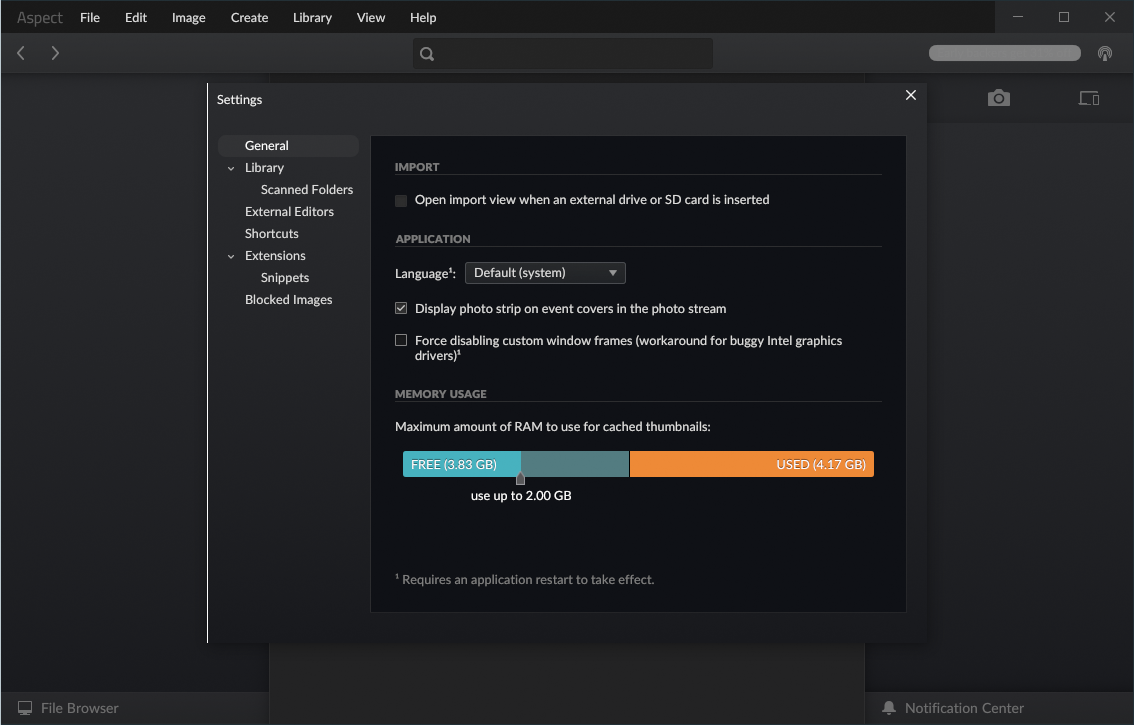Click the File Browser monitor icon
The height and width of the screenshot is (725, 1134).
(x=25, y=708)
